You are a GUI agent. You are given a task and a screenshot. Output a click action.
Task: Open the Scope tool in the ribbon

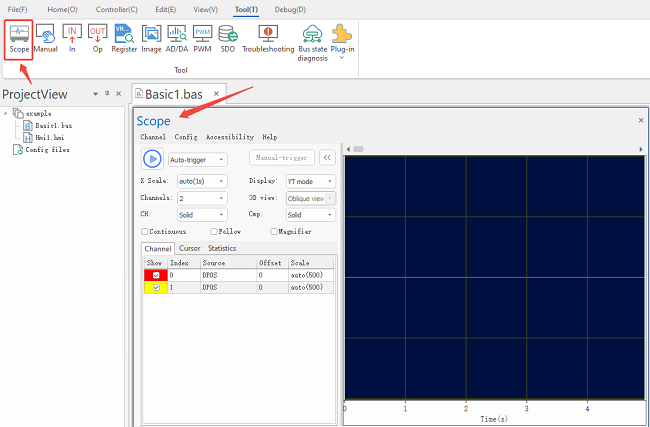coord(19,40)
